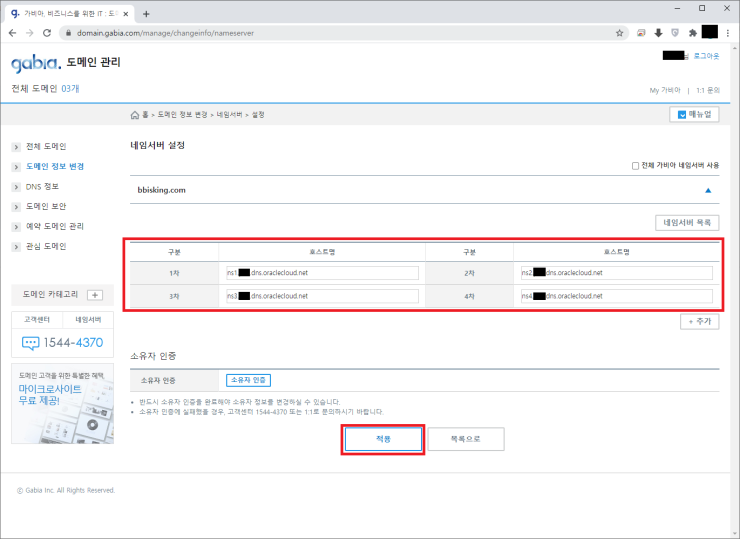Open the Chrome three-dot menu
Screen dimensions: 740x539
pos(729,32)
